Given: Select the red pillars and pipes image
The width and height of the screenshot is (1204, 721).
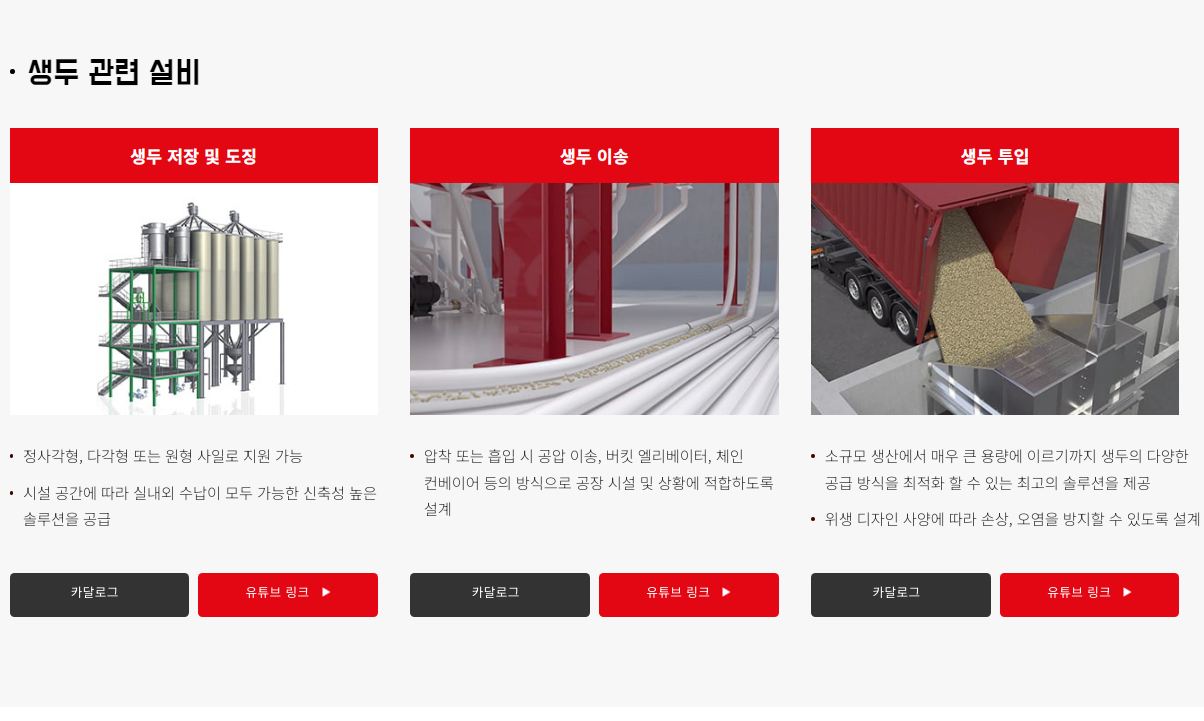Looking at the screenshot, I should pyautogui.click(x=594, y=299).
